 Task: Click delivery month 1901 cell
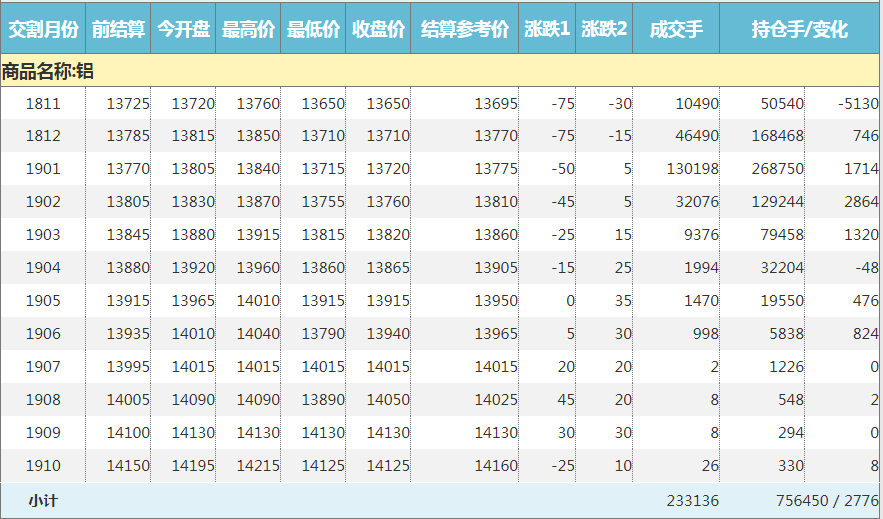pos(43,170)
